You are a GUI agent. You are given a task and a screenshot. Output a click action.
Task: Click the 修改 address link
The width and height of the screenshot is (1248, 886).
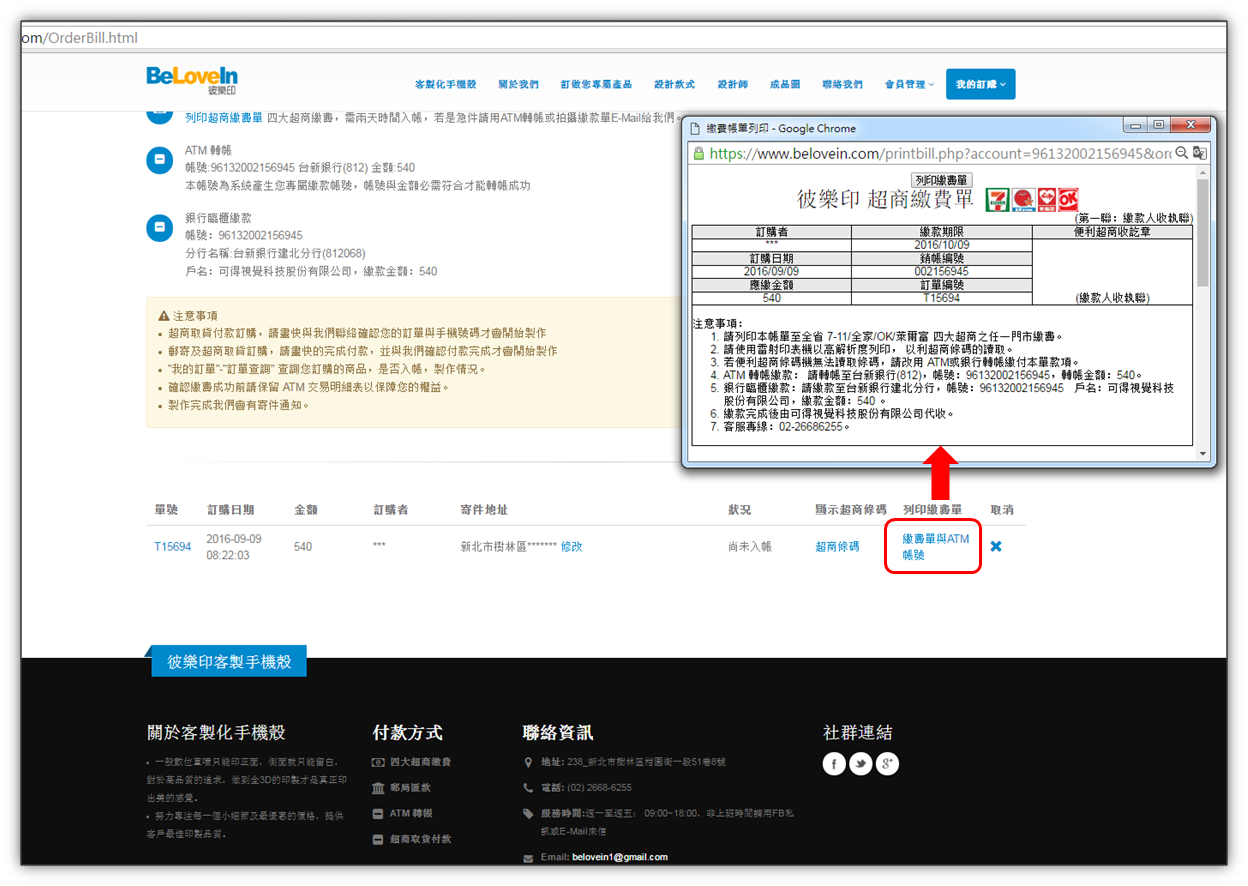571,547
